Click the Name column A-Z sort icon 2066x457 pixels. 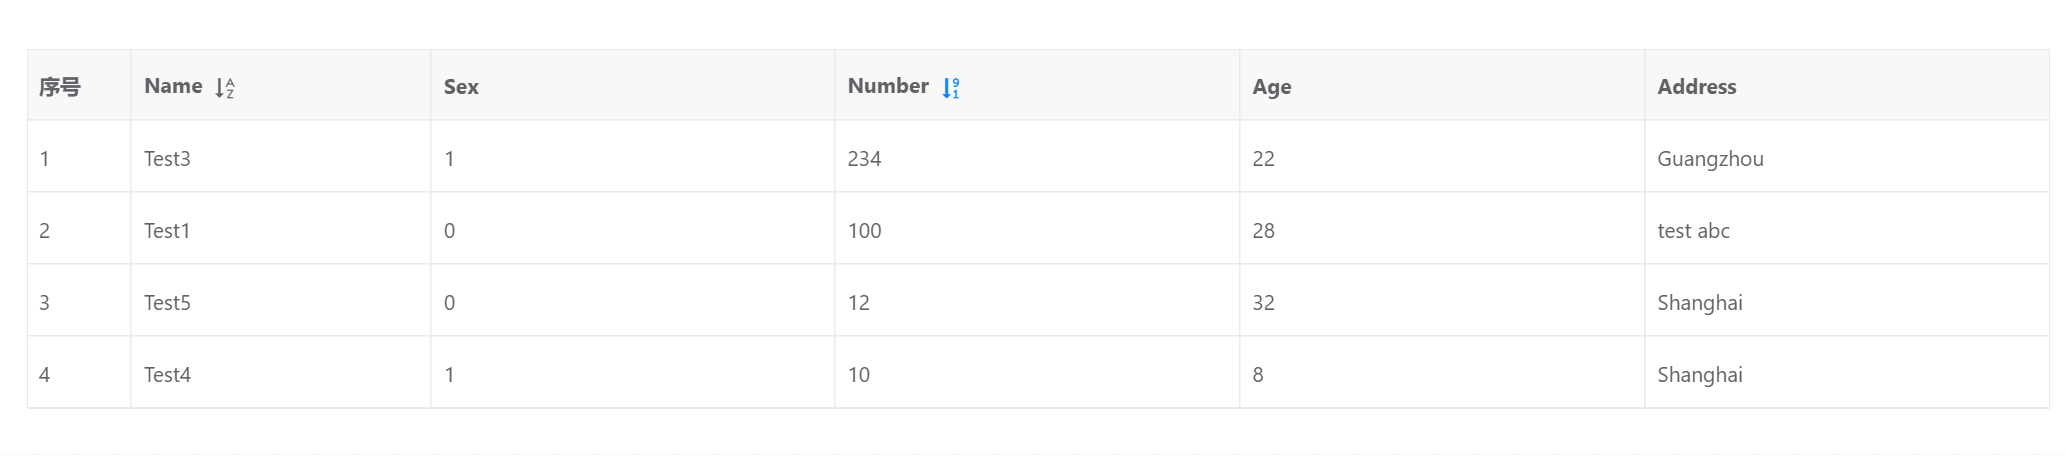click(x=225, y=88)
